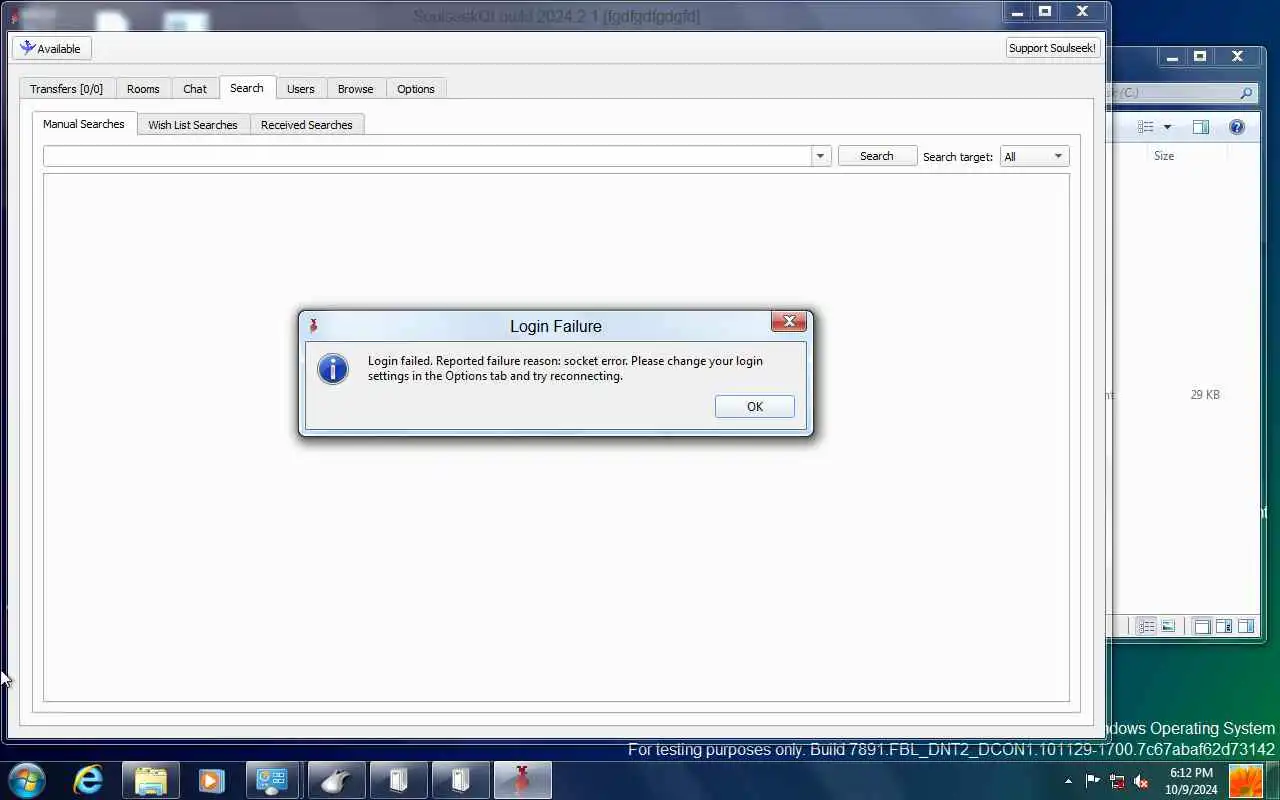Open the Transfers [0/0] tab
This screenshot has height=800, width=1280.
click(66, 89)
